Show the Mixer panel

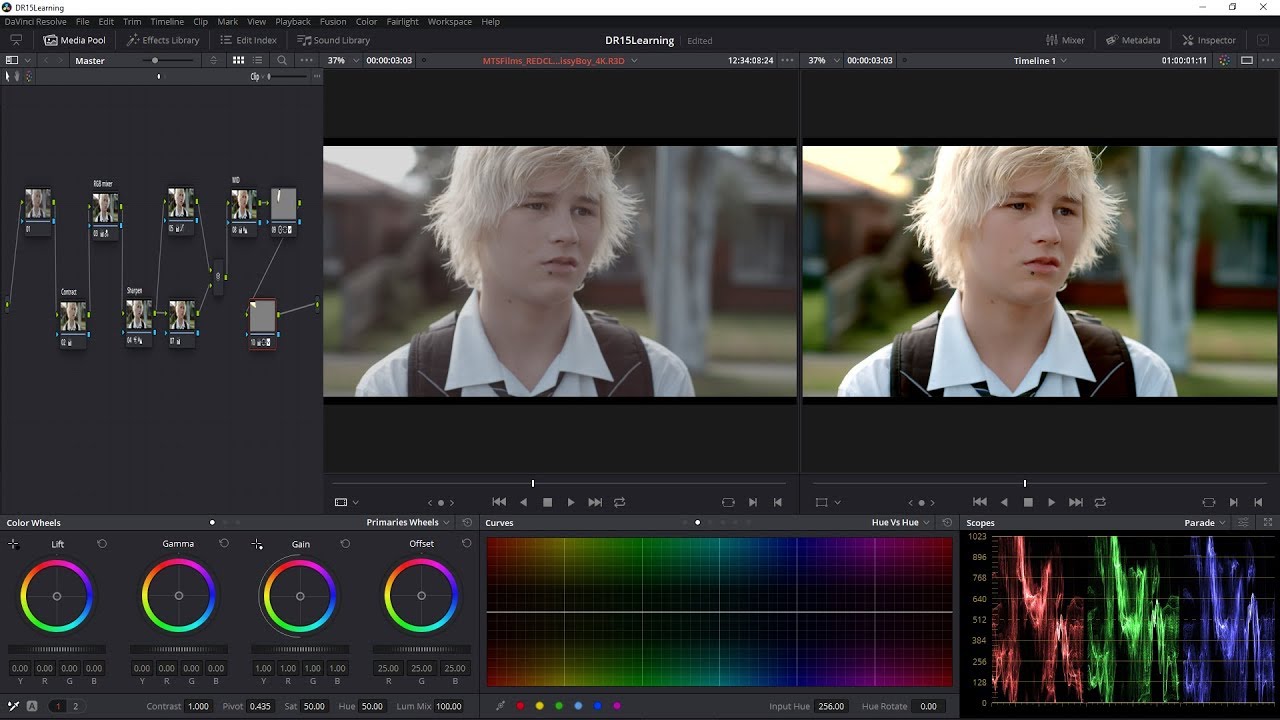[x=1065, y=40]
